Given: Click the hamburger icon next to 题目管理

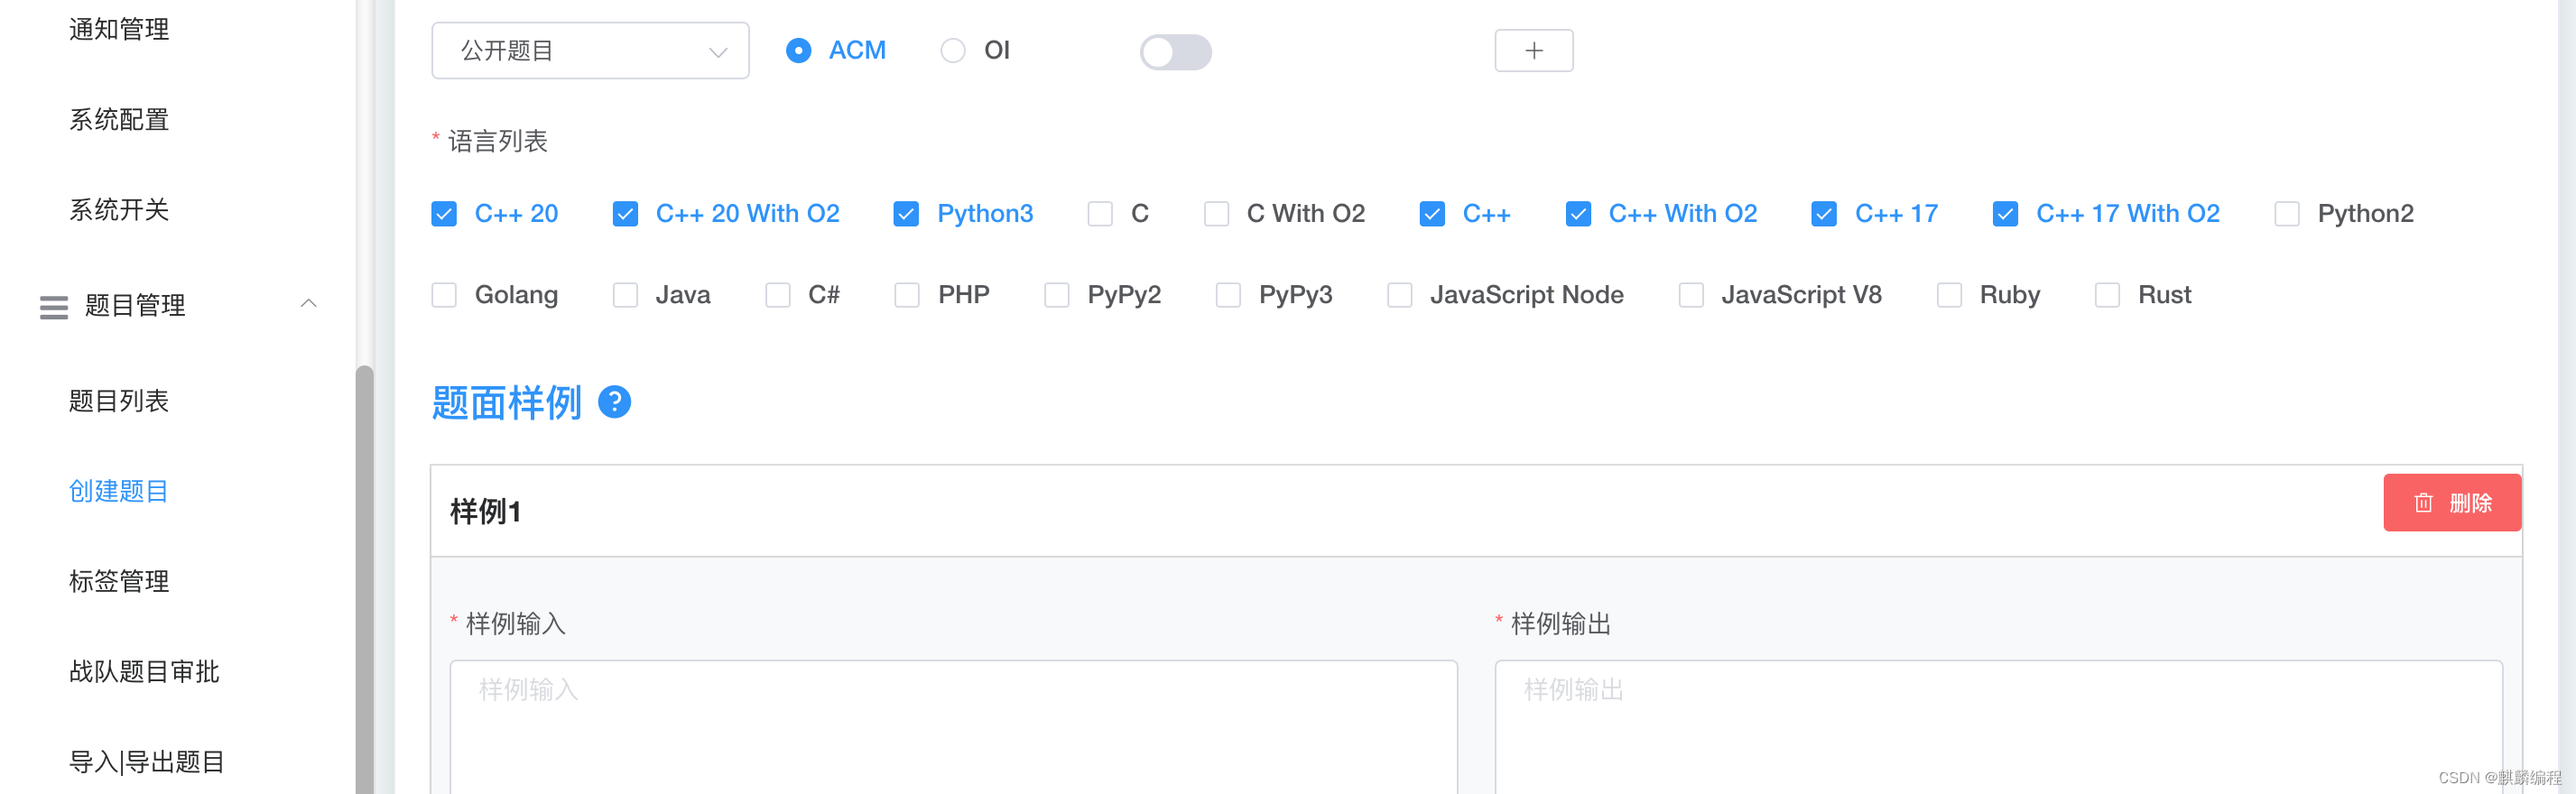Looking at the screenshot, I should pos(54,307).
